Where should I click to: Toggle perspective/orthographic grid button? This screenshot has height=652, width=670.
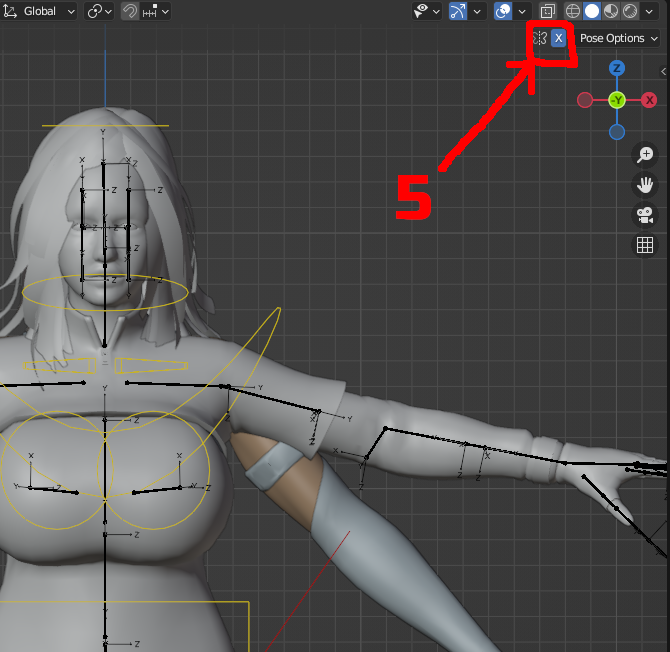click(x=645, y=245)
